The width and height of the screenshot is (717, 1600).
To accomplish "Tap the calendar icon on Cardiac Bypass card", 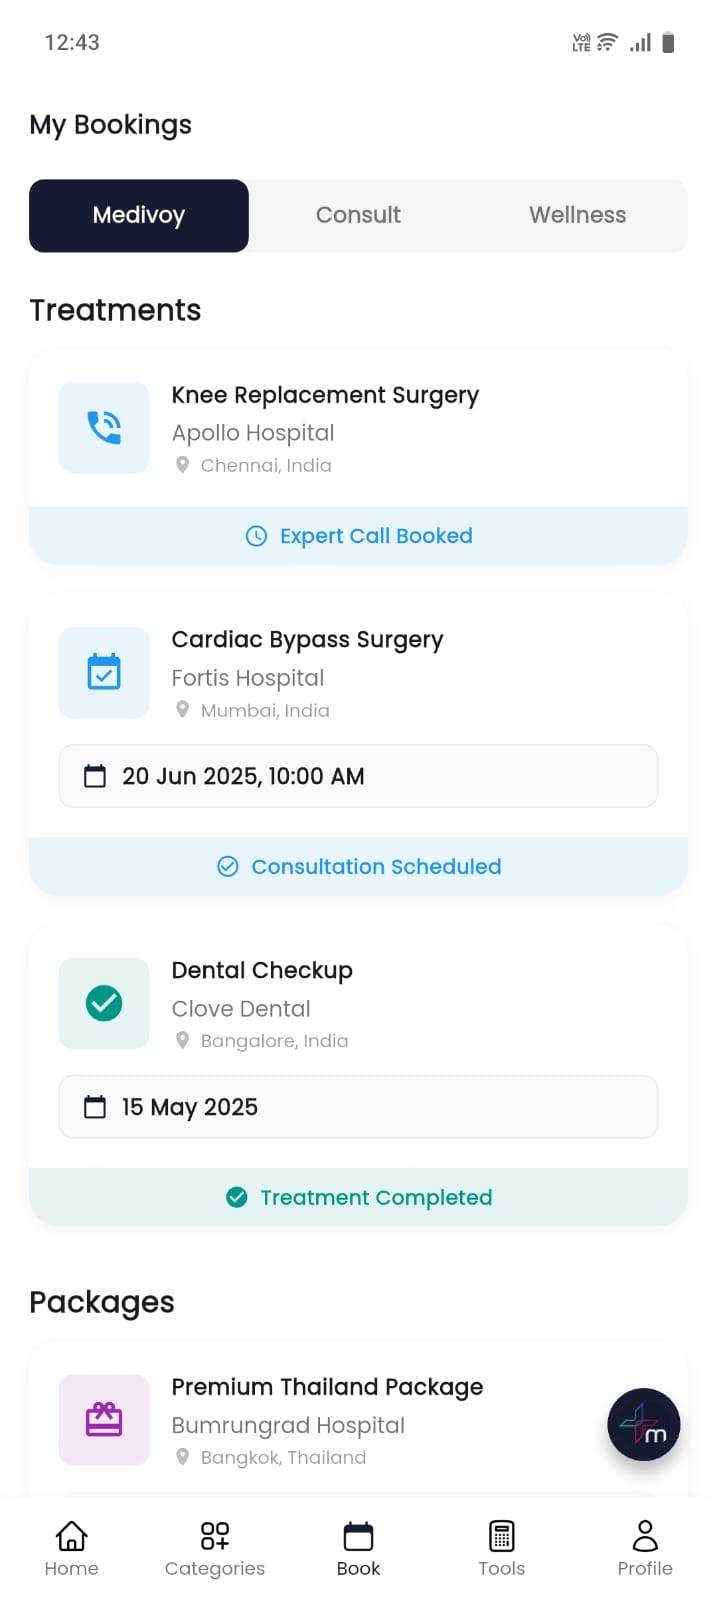I will [x=103, y=672].
